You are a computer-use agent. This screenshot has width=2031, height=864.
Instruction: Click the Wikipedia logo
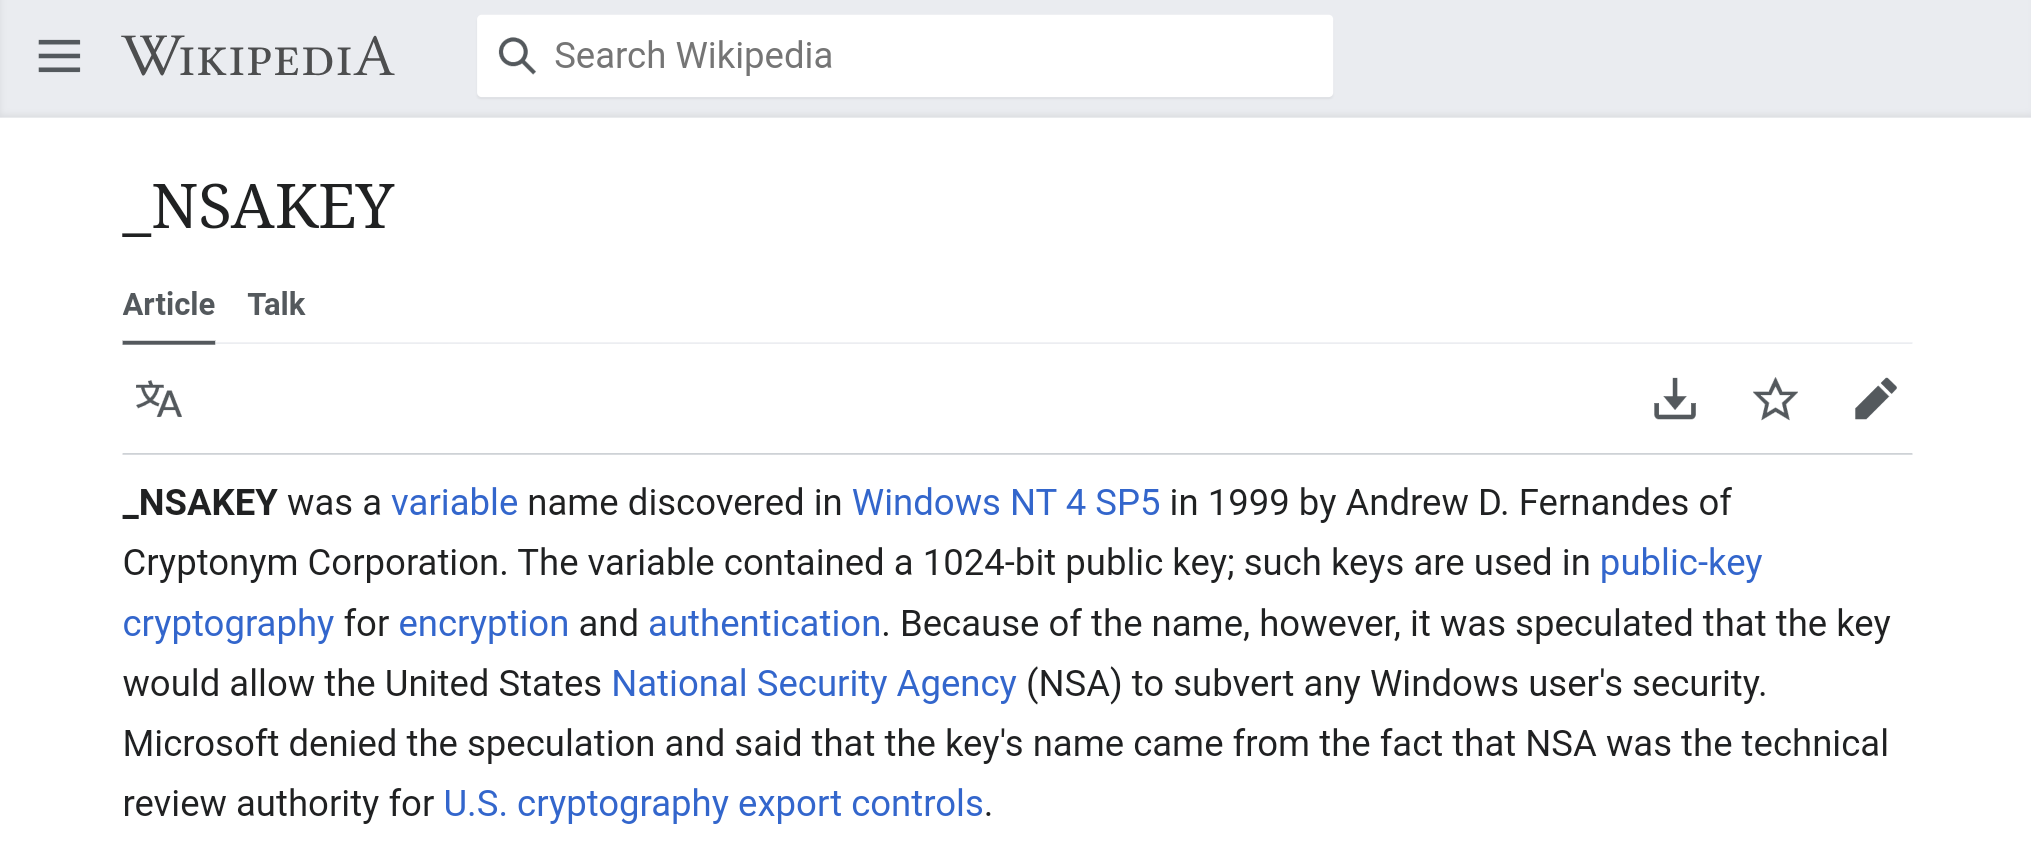258,56
